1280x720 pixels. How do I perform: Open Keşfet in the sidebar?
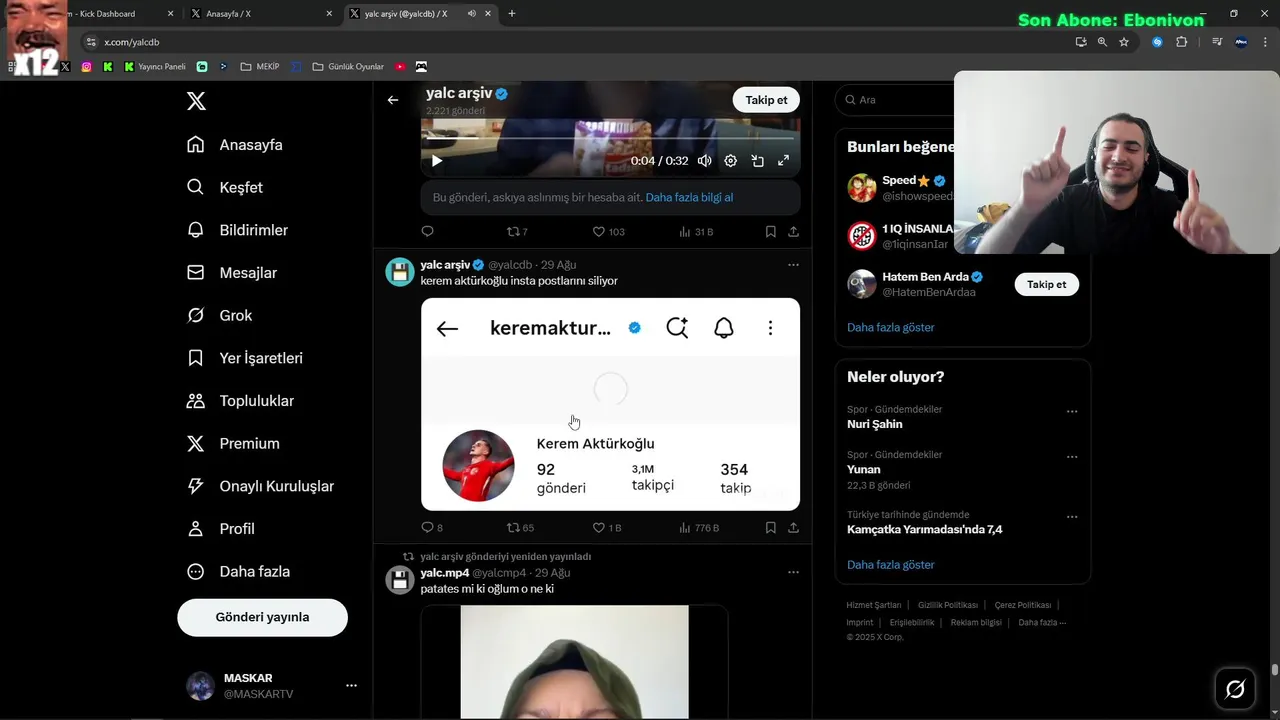click(x=225, y=187)
